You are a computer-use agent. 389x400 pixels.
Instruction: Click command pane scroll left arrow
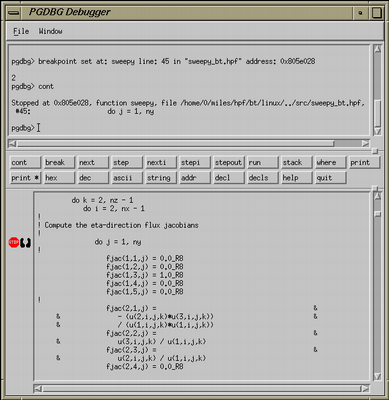pyautogui.click(x=12, y=143)
